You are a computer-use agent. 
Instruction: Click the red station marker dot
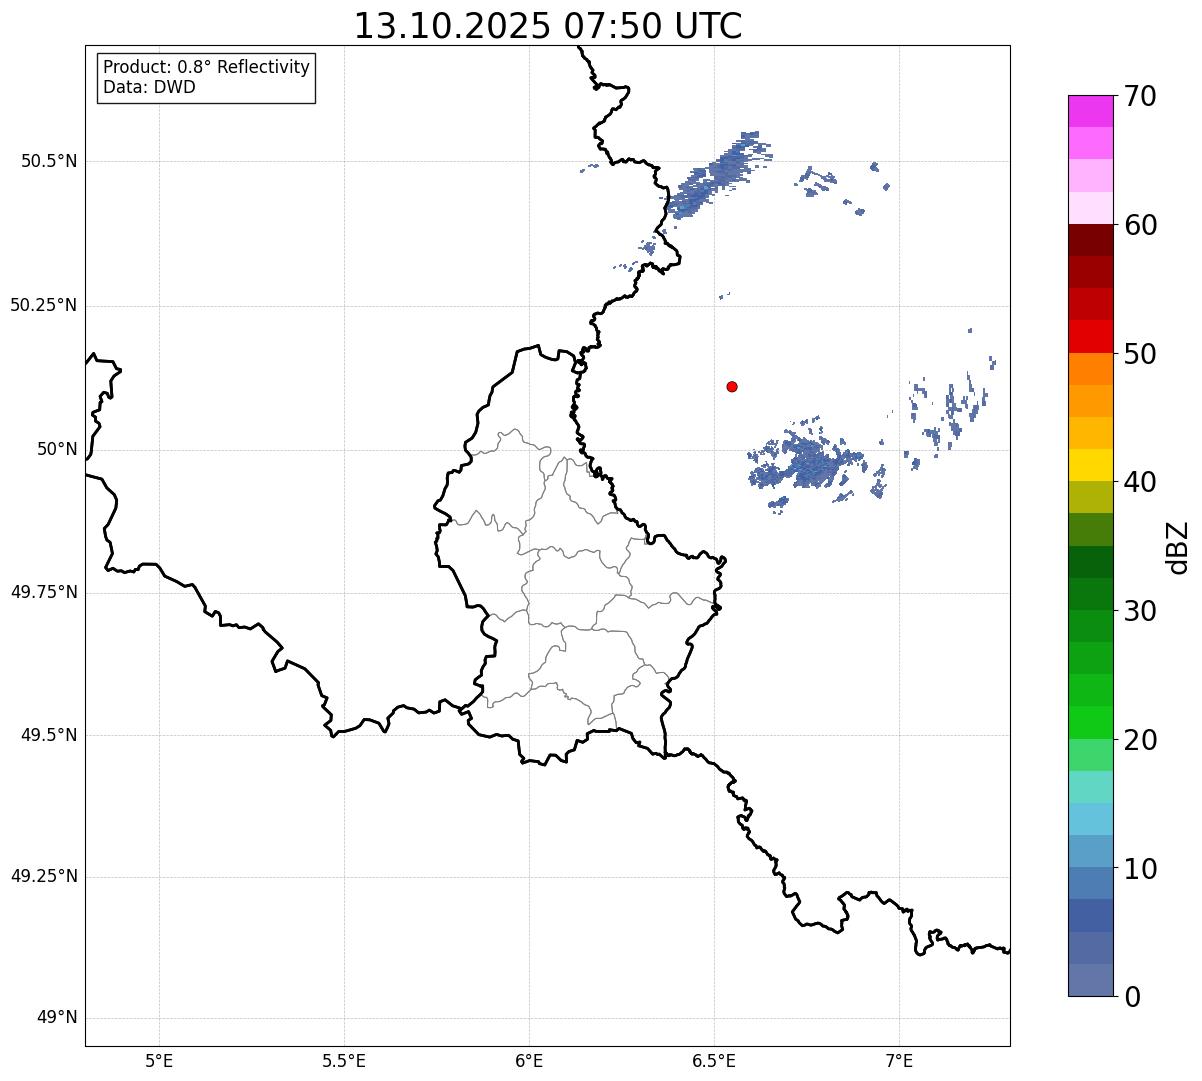coord(732,386)
